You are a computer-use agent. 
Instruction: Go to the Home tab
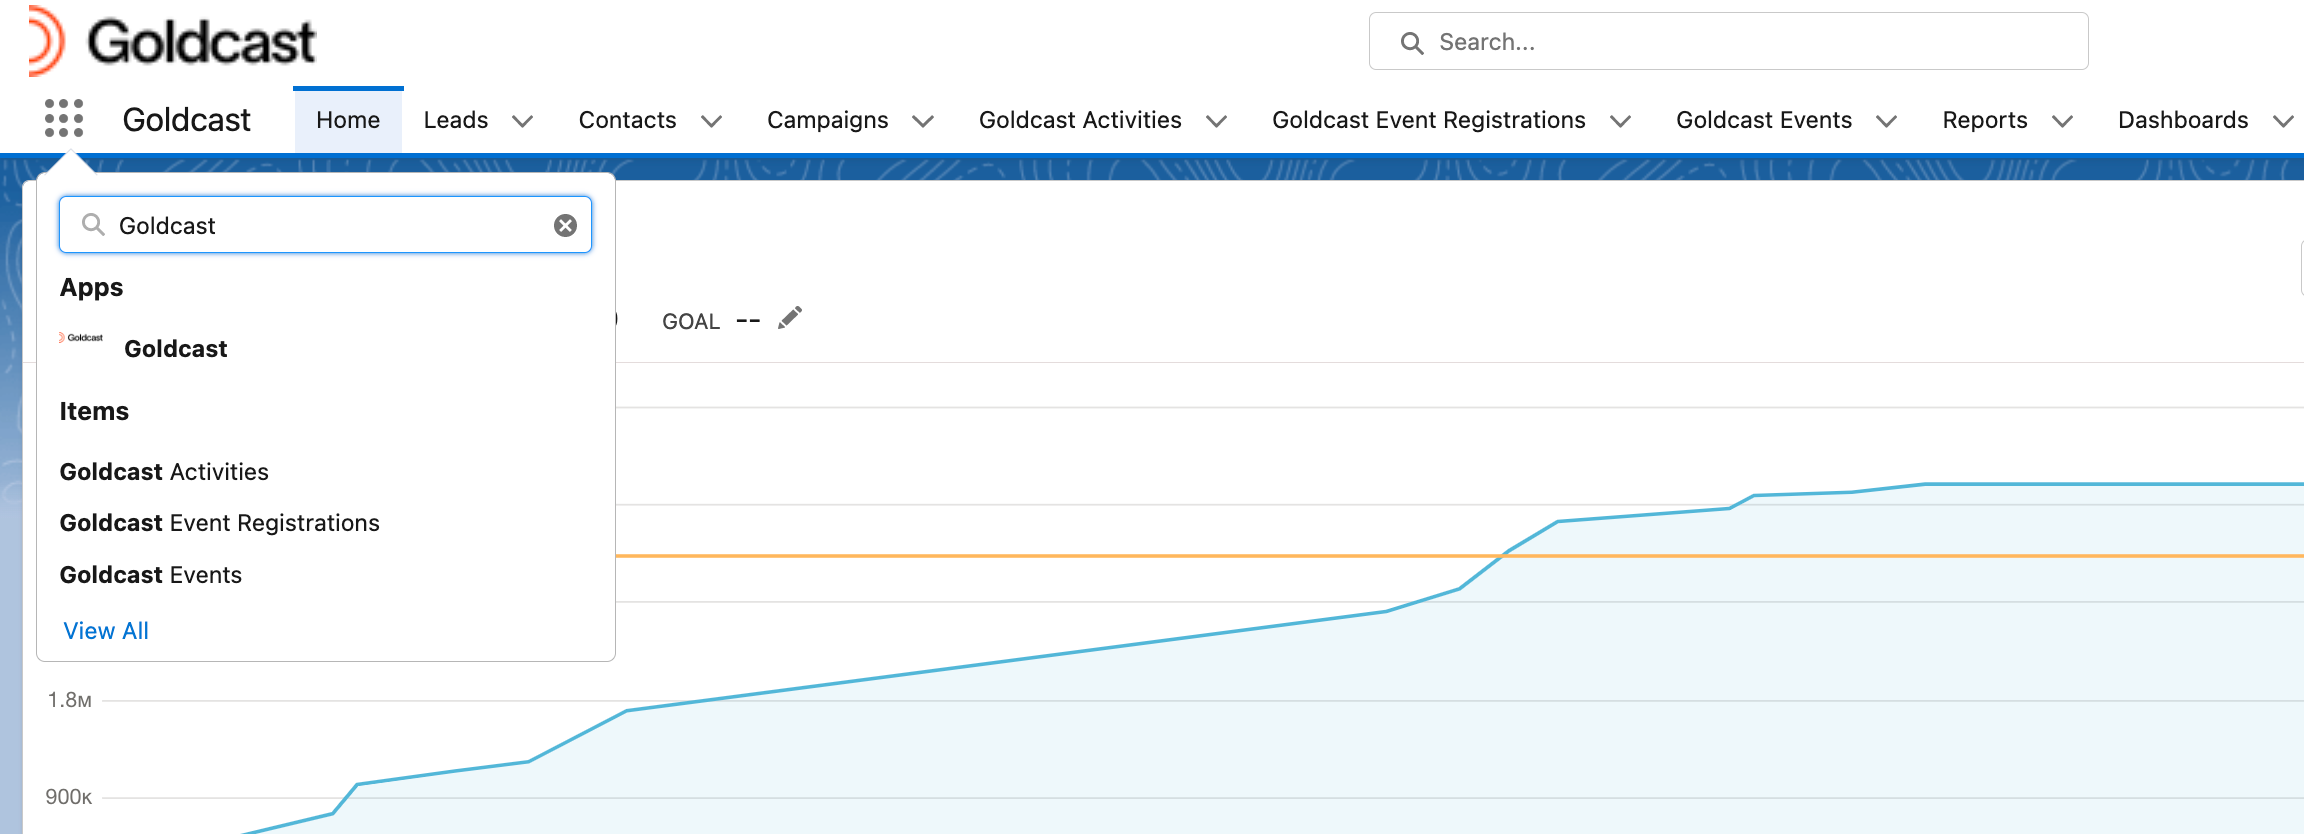click(348, 120)
